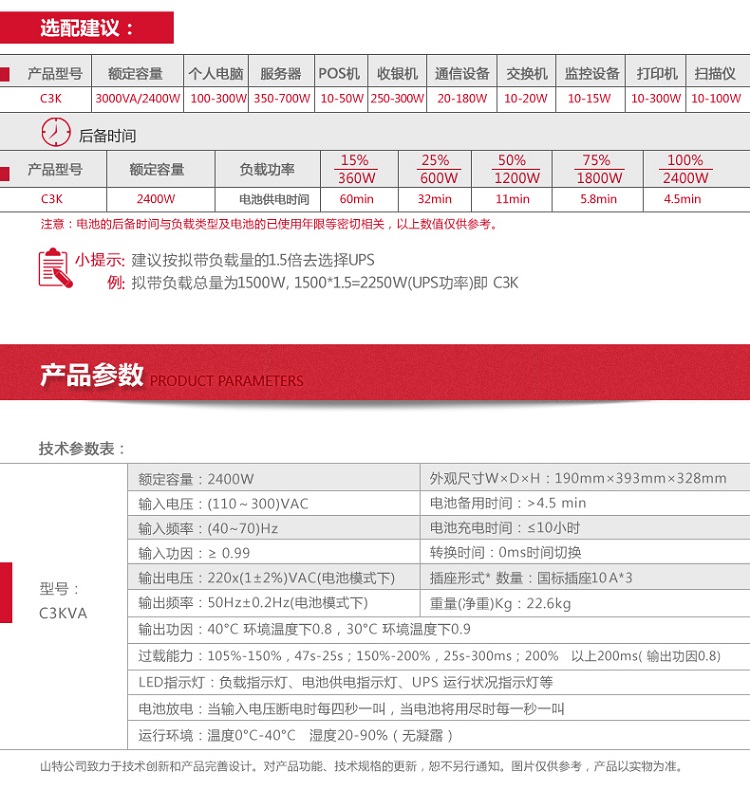Screen dimensions: 750x790
Task: Select the POS机 column header
Action: pyautogui.click(x=339, y=74)
